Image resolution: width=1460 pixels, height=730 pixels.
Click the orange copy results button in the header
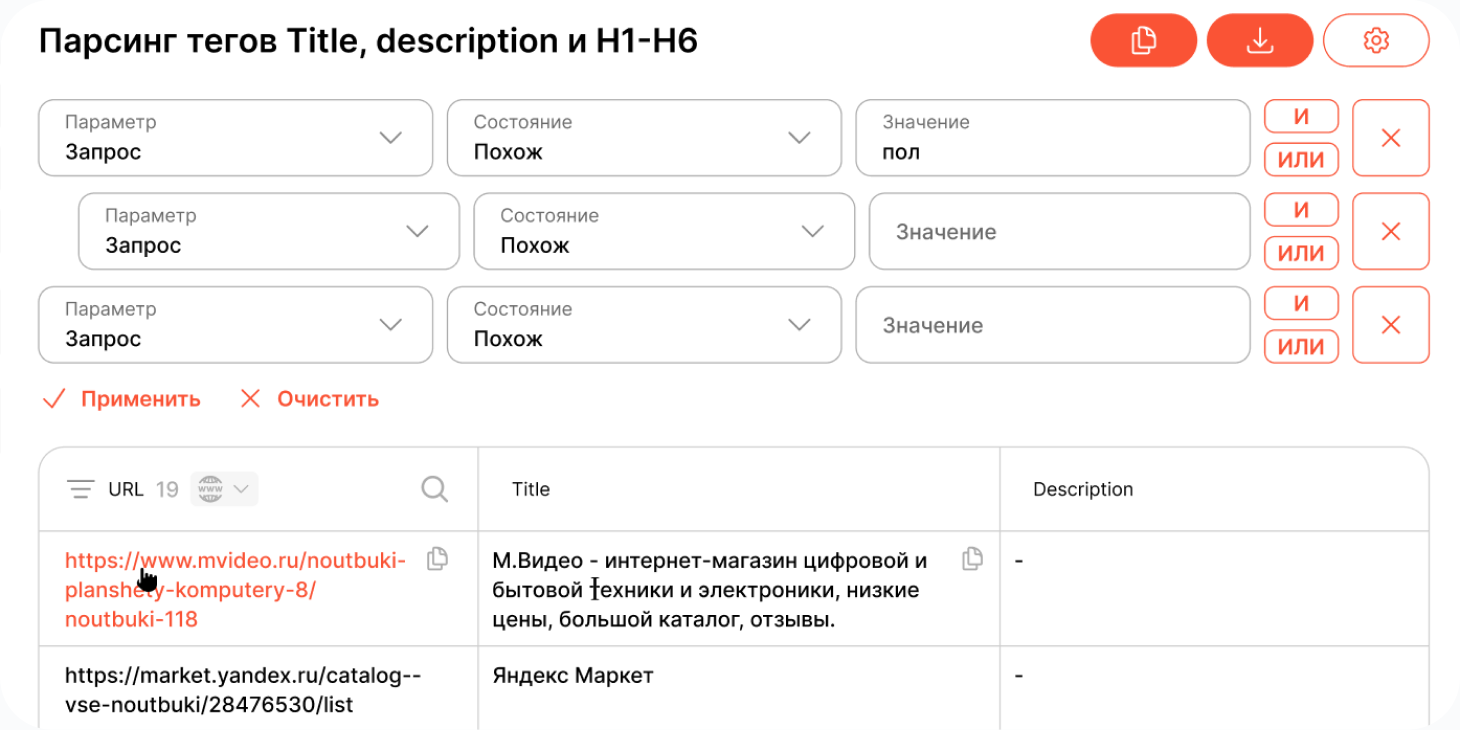[x=1144, y=40]
